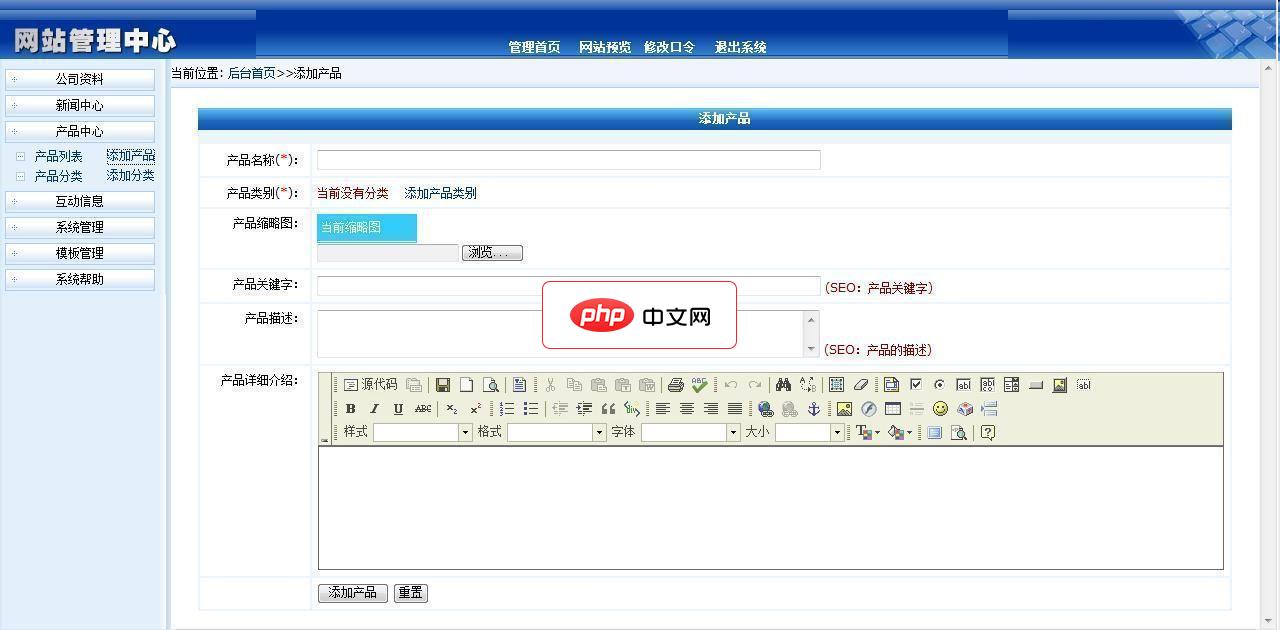This screenshot has width=1280, height=630.
Task: Expand the 公司资料 sidebar section
Action: pos(80,79)
